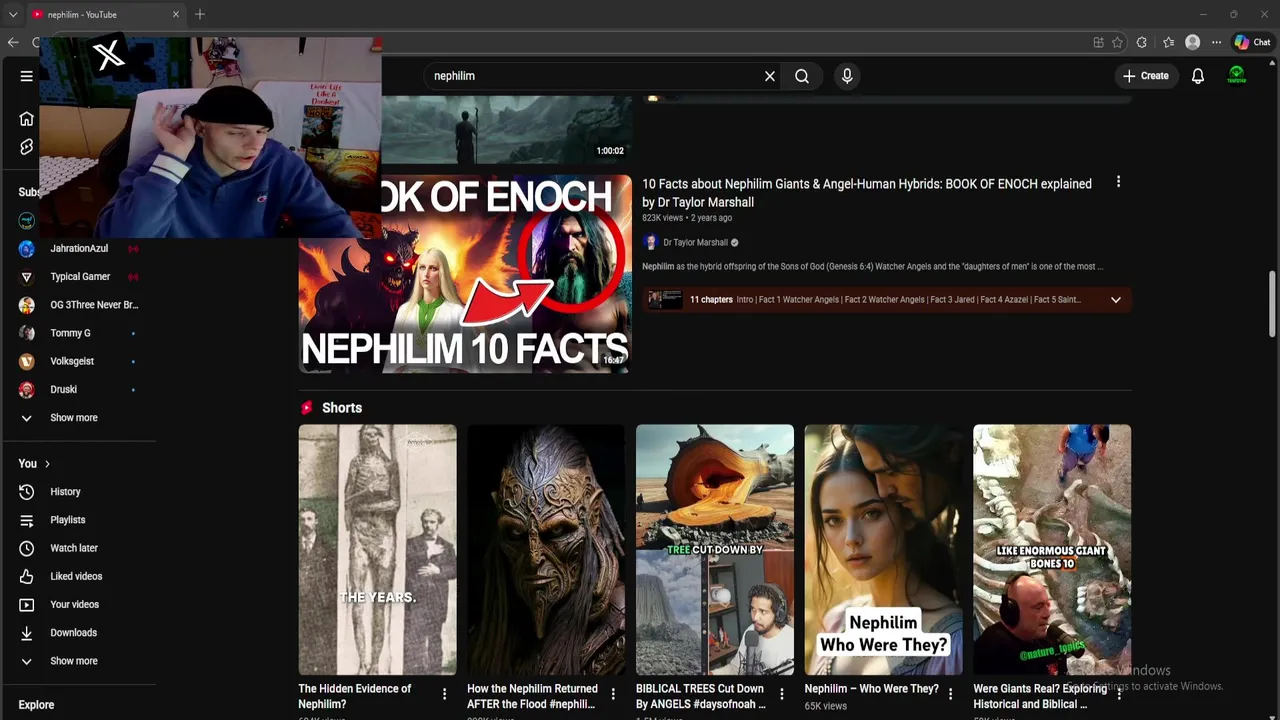Go back with browser arrow
The image size is (1280, 720).
pos(13,42)
